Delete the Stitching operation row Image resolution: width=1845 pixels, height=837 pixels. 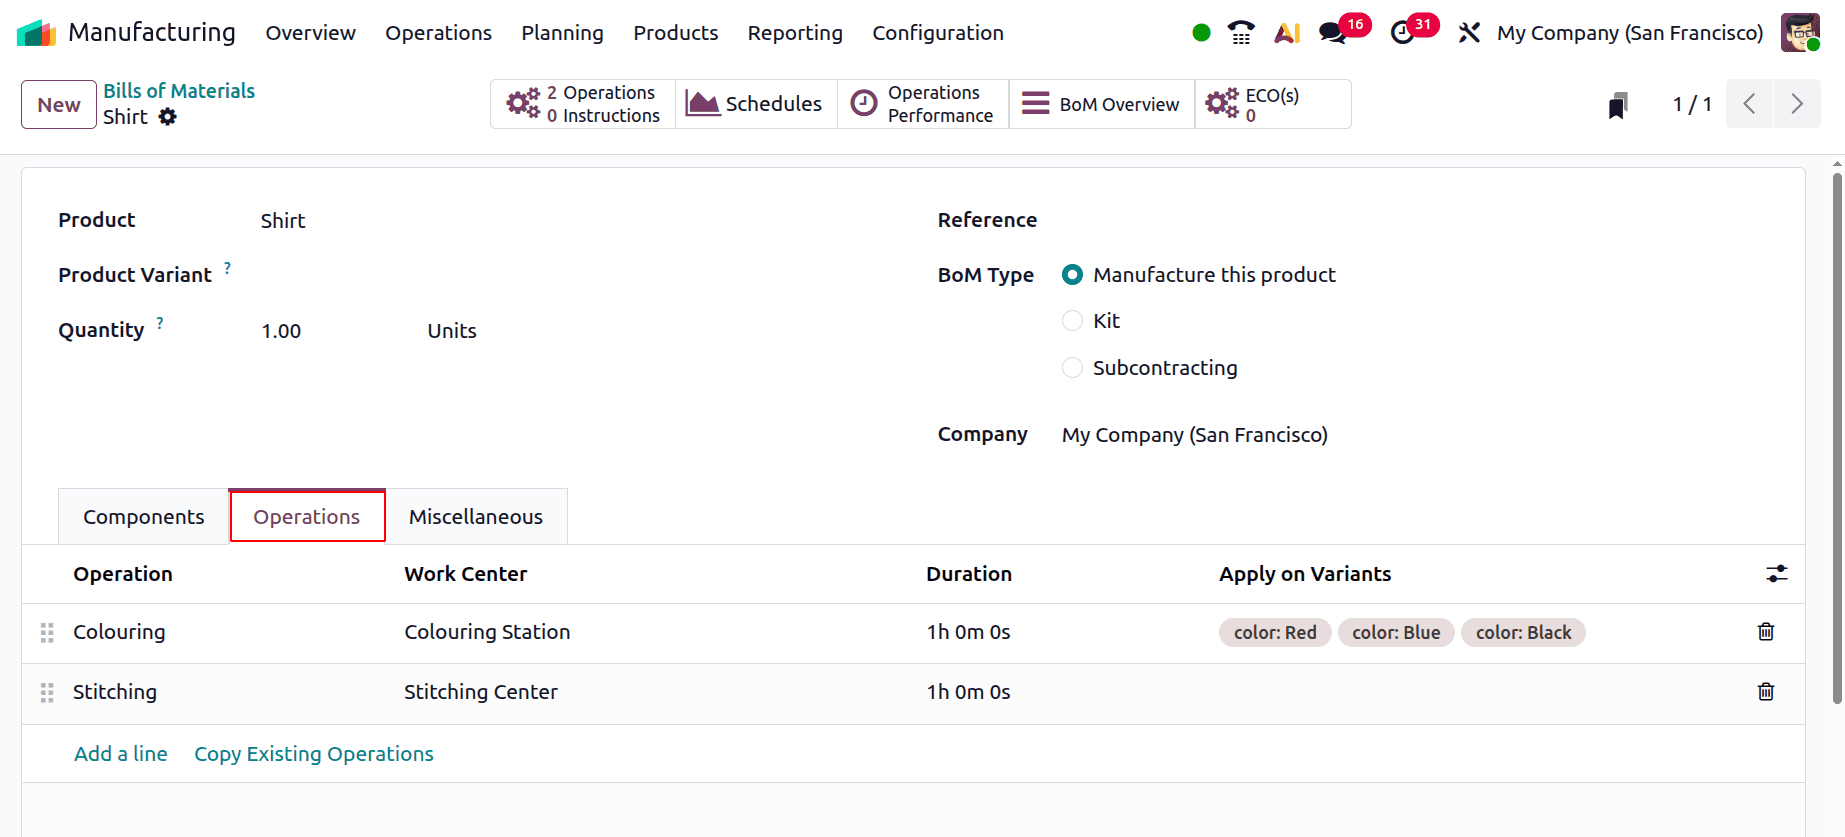[1766, 692]
